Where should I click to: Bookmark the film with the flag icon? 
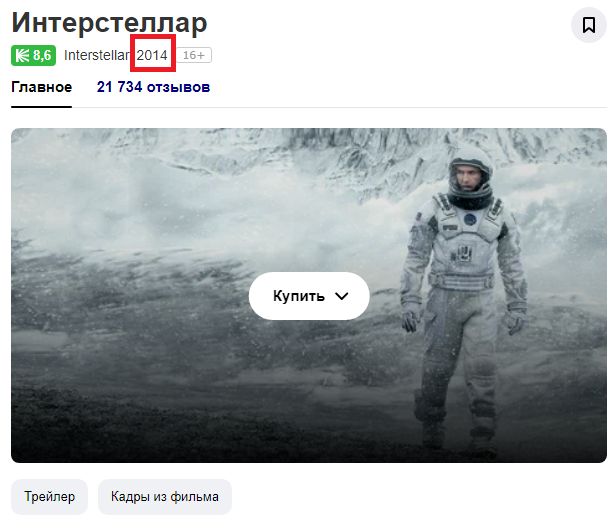click(589, 25)
